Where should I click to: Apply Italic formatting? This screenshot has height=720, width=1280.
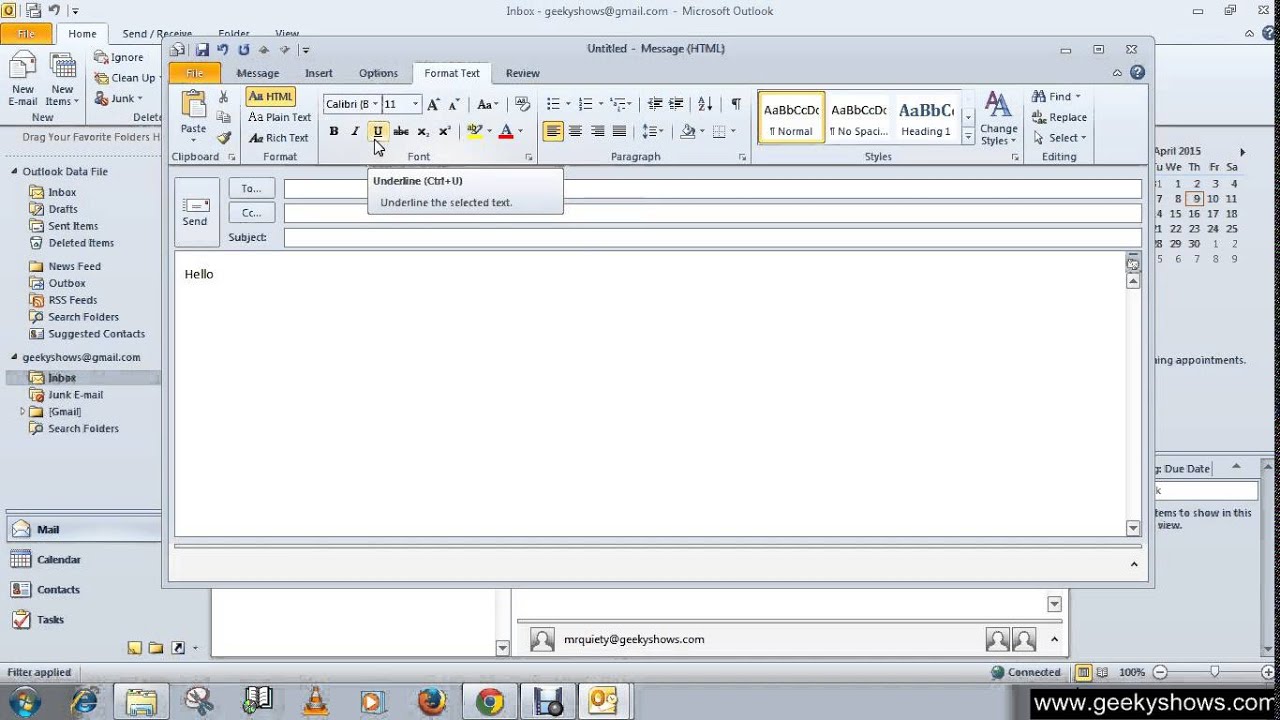click(x=354, y=131)
